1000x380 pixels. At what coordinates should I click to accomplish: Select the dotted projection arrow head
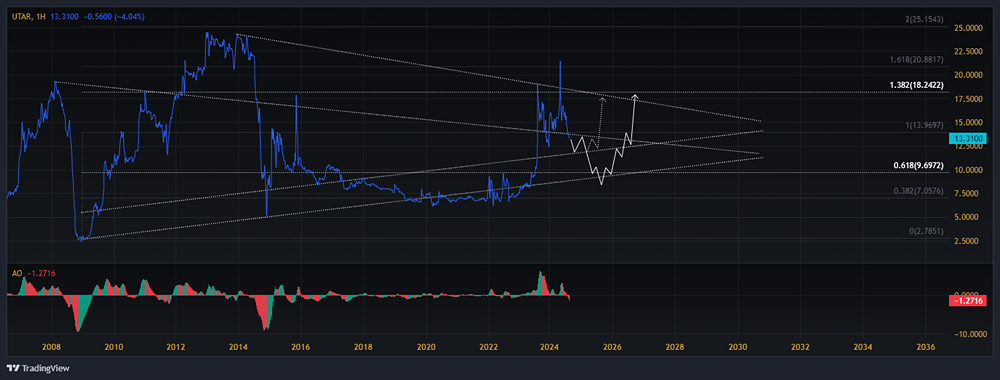point(603,99)
